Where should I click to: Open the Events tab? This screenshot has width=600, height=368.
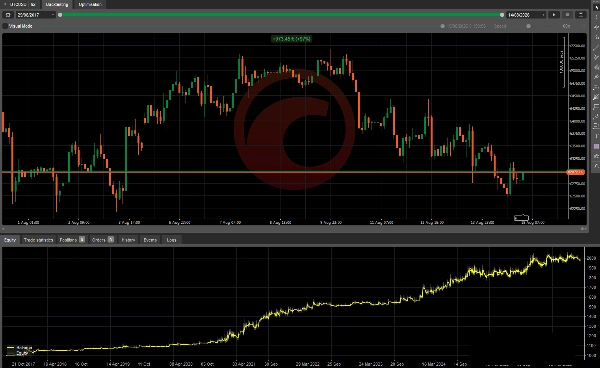pyautogui.click(x=150, y=240)
